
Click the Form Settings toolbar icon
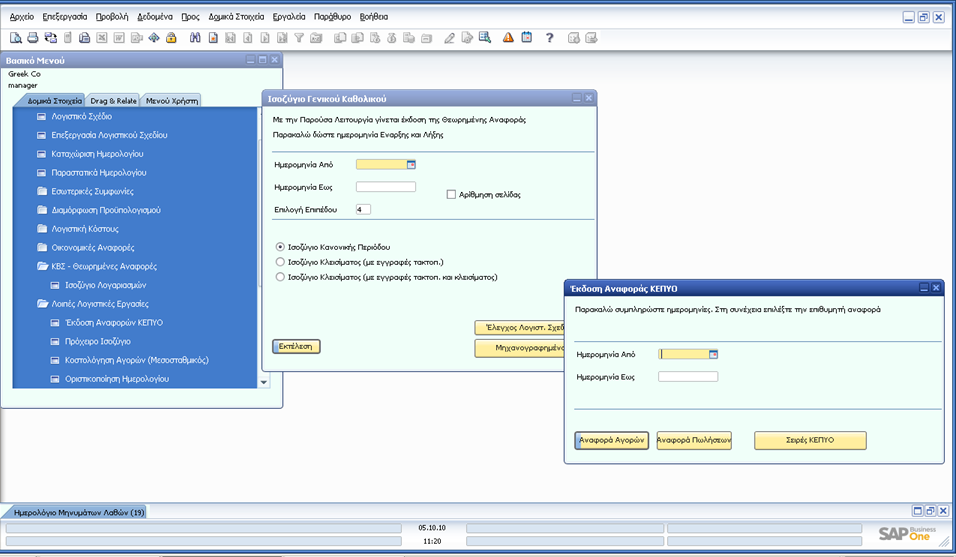[x=467, y=38]
